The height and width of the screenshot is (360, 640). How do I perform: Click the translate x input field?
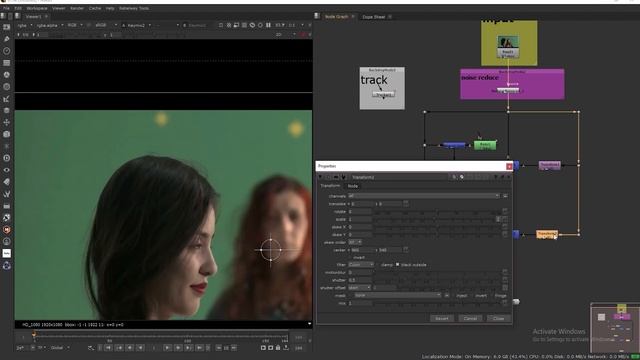[362, 204]
